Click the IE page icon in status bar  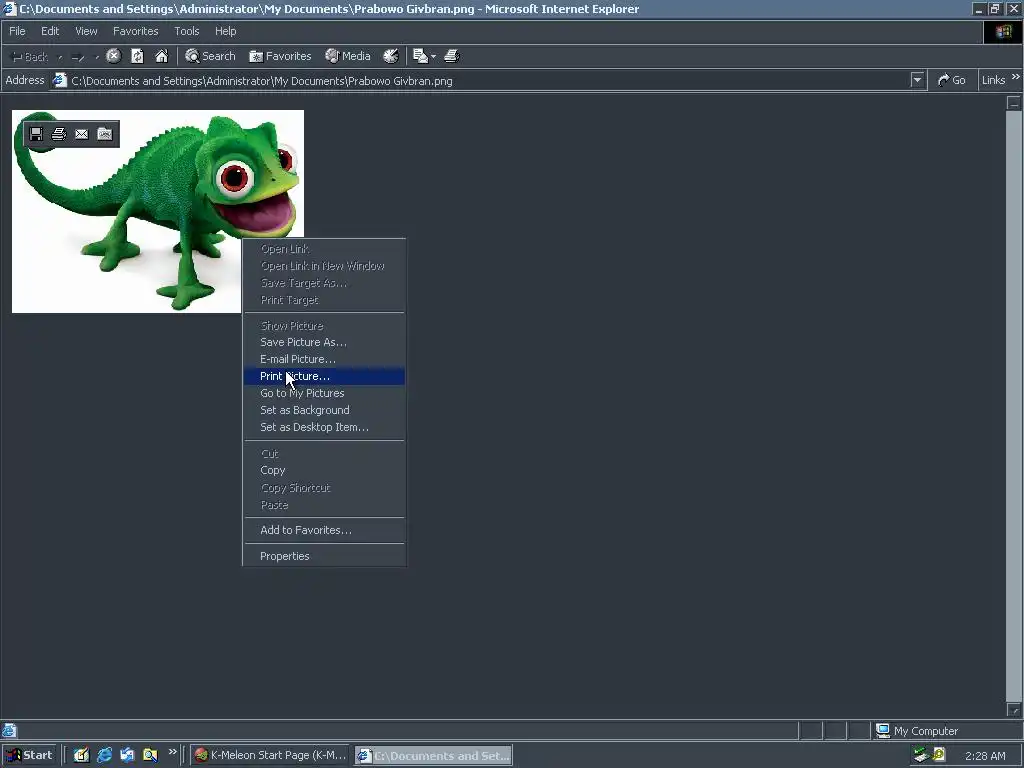coord(9,730)
